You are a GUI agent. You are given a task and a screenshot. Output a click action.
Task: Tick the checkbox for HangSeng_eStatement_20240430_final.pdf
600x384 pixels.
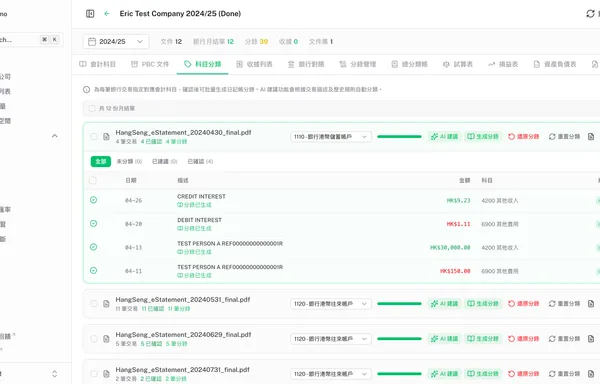(x=94, y=137)
